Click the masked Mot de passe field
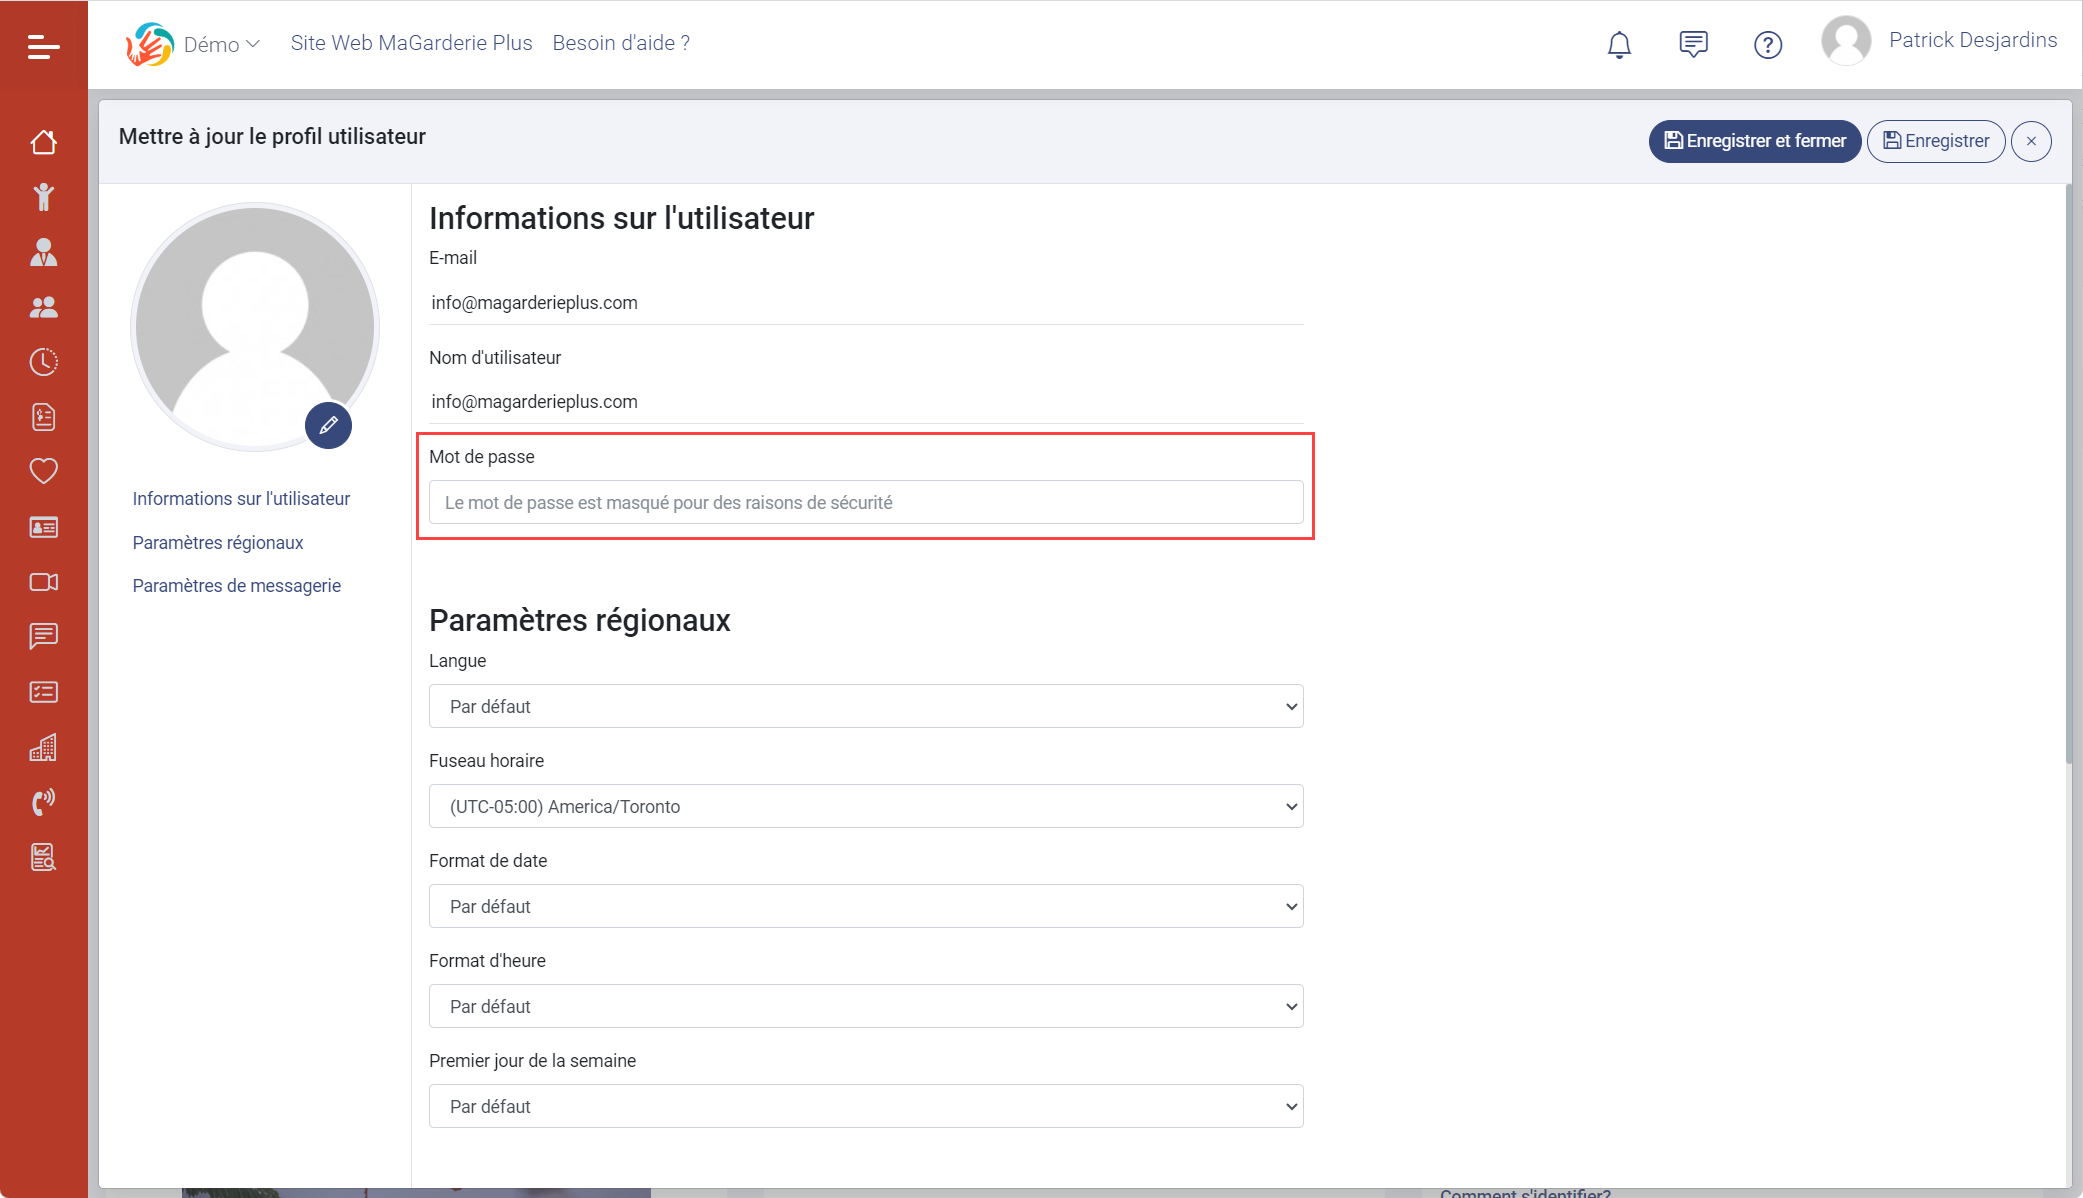The height and width of the screenshot is (1198, 2083). pos(865,502)
